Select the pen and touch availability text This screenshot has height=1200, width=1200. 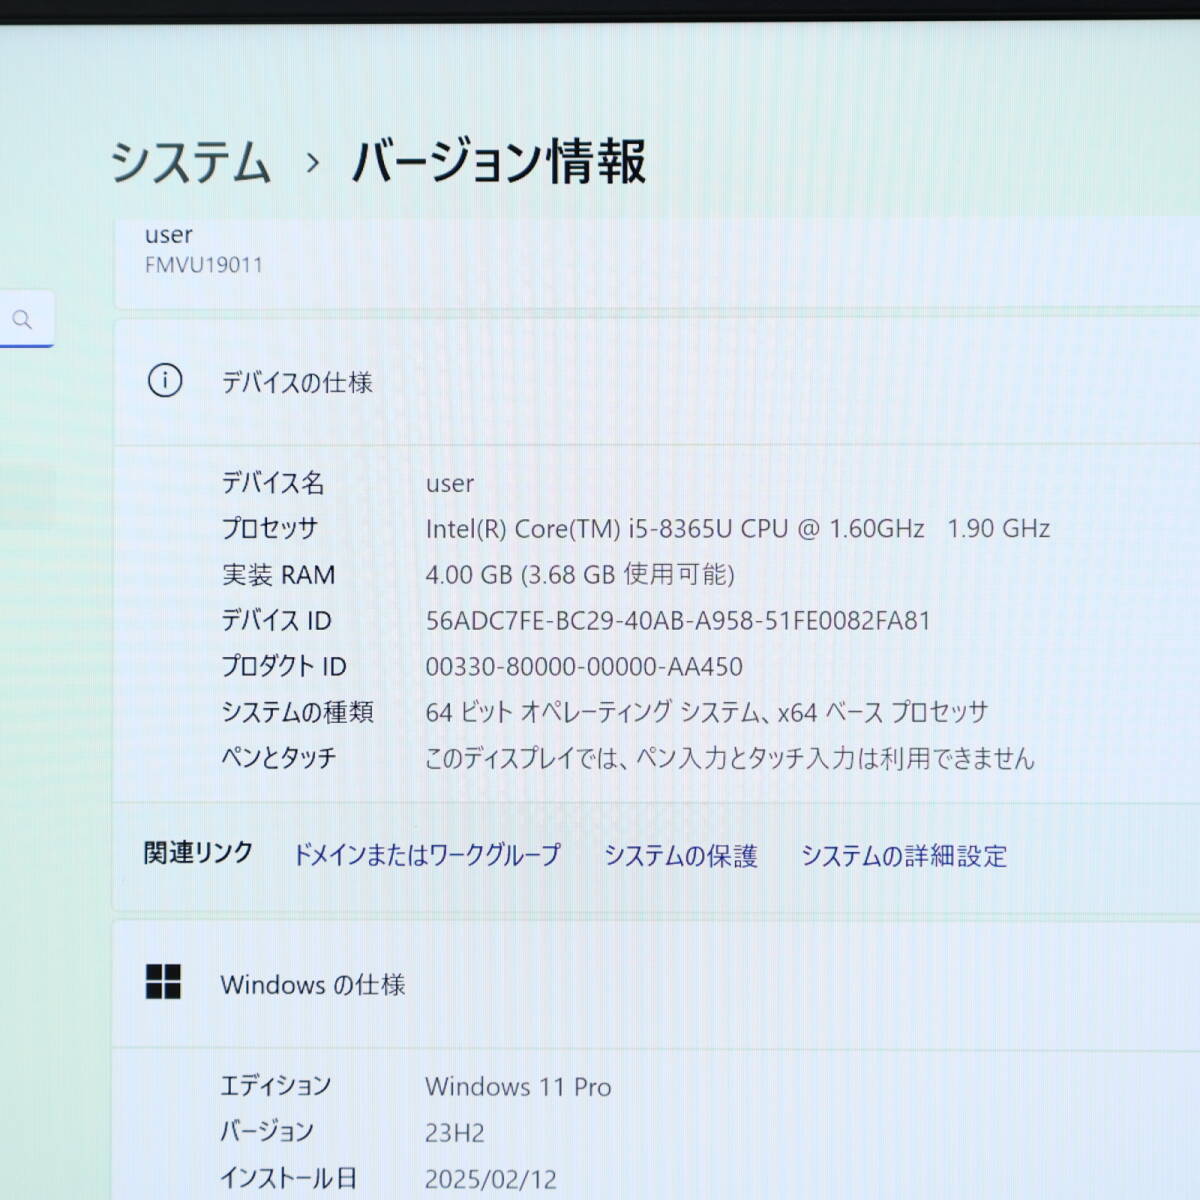[730, 758]
